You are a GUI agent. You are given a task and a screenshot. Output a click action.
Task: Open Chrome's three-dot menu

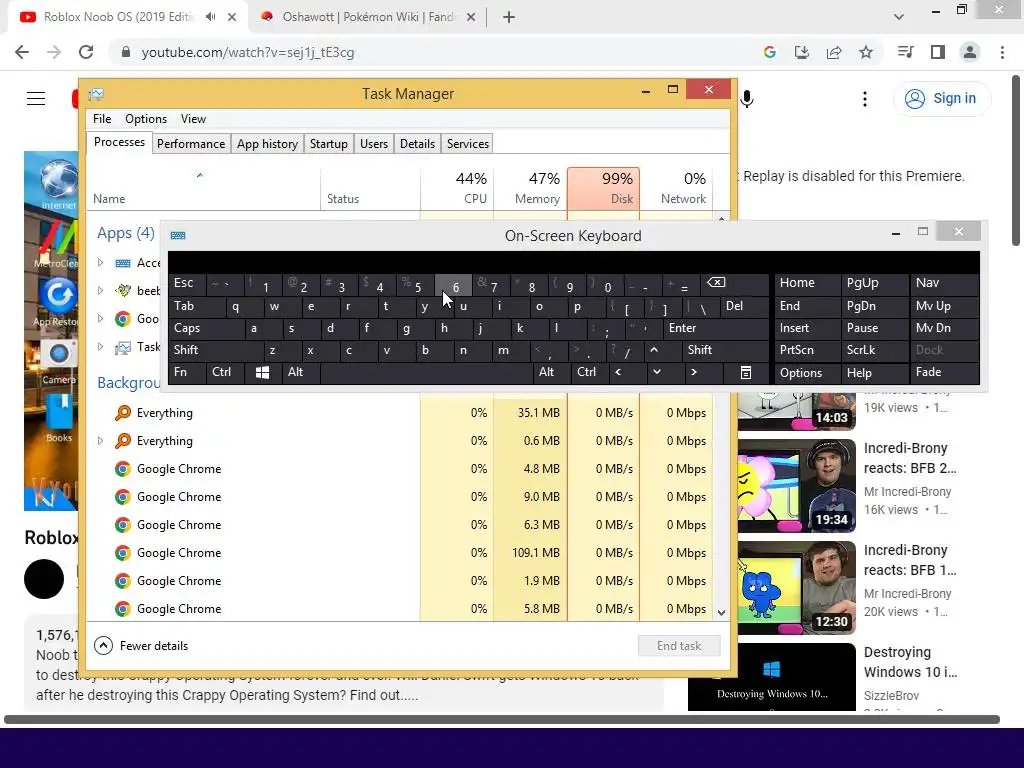[1002, 52]
